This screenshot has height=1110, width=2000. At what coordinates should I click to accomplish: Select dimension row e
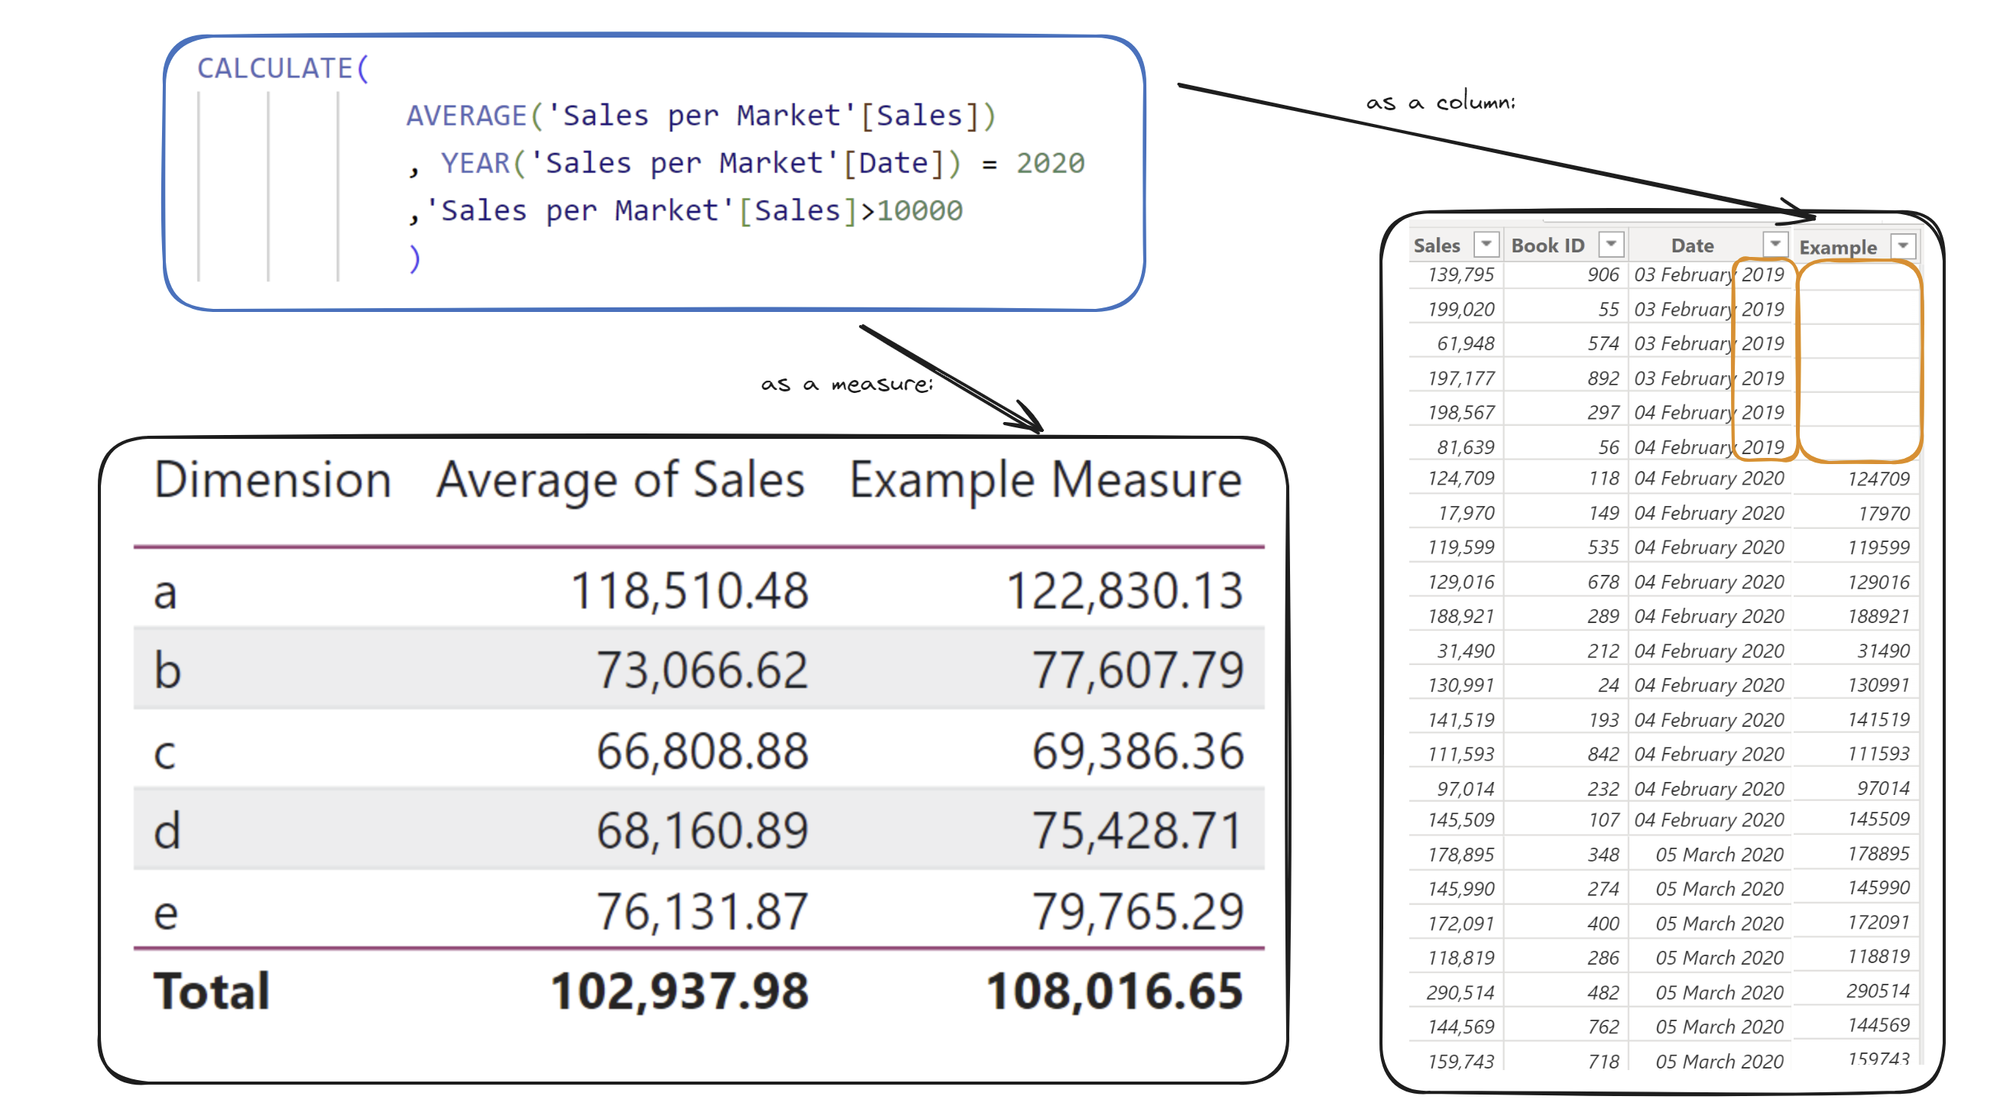coord(166,912)
